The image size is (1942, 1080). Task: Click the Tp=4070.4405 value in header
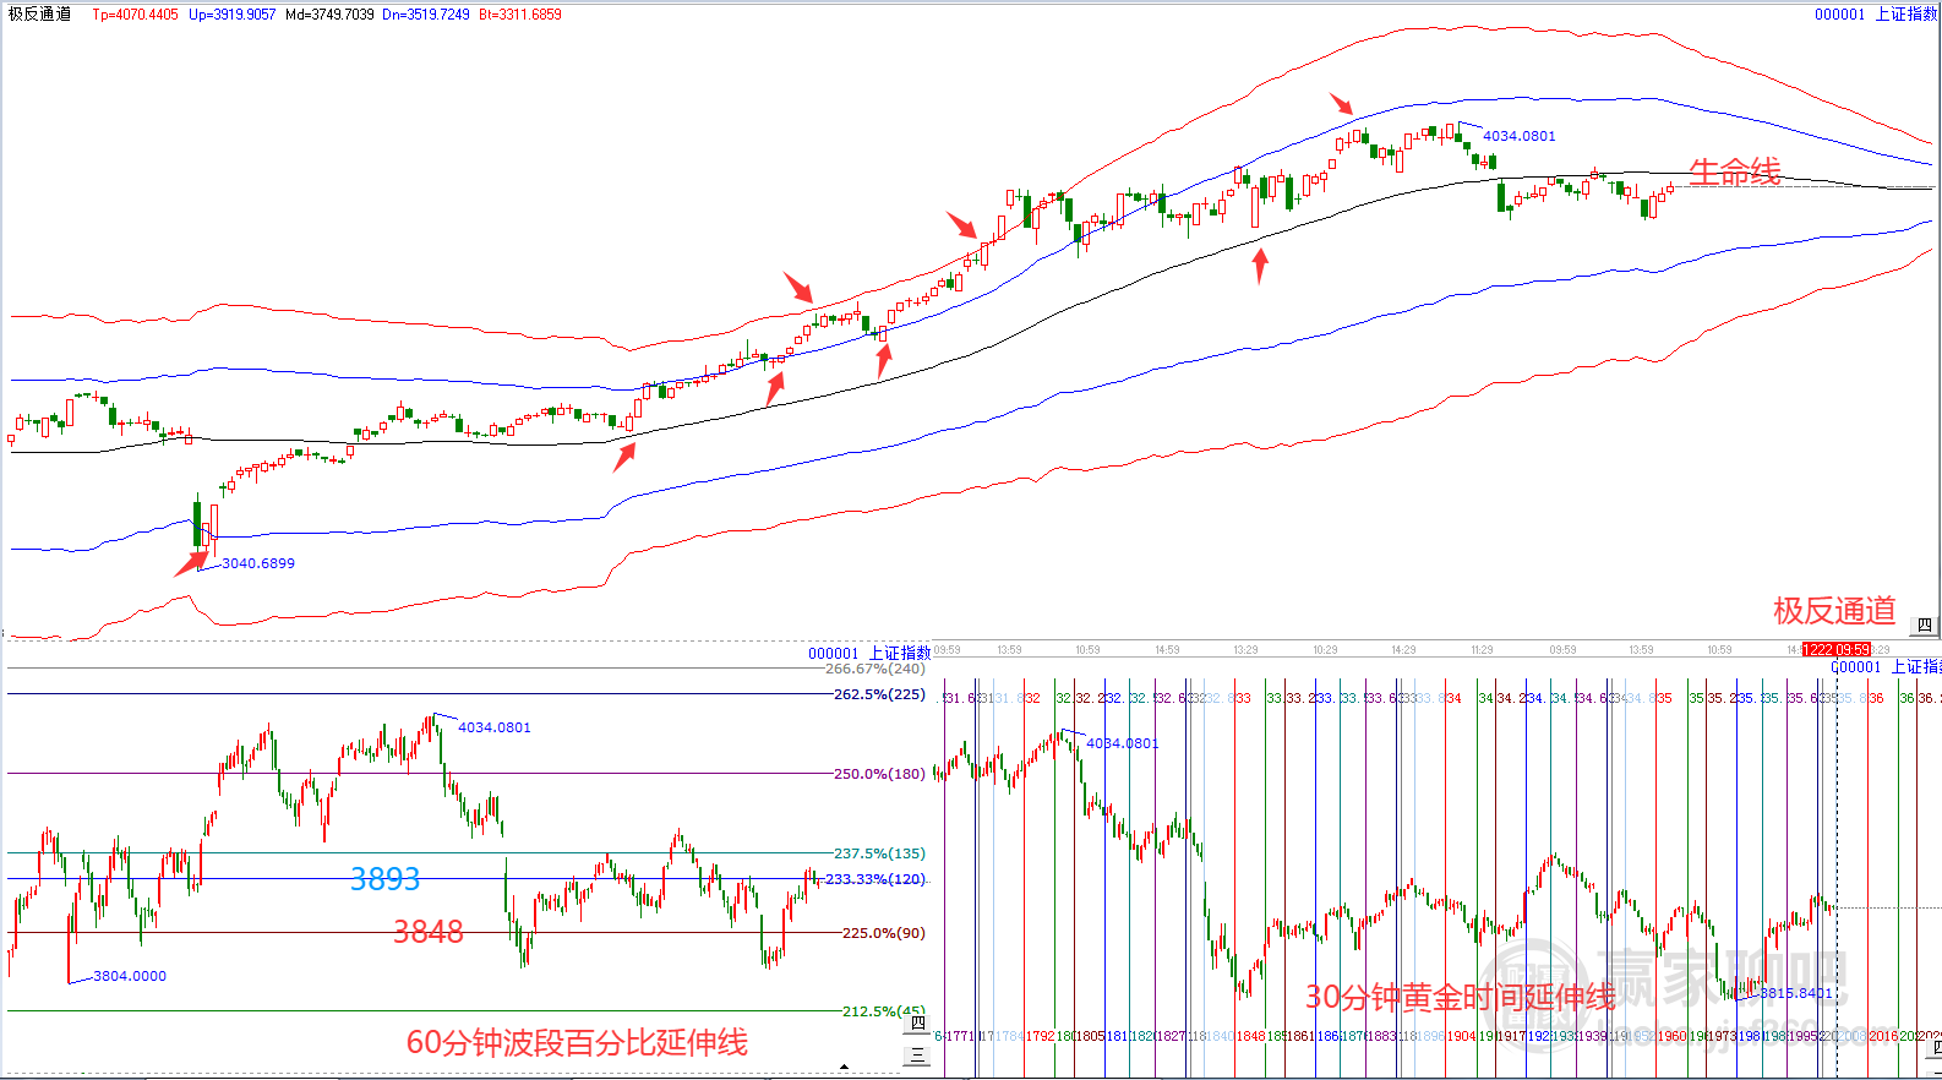click(135, 14)
